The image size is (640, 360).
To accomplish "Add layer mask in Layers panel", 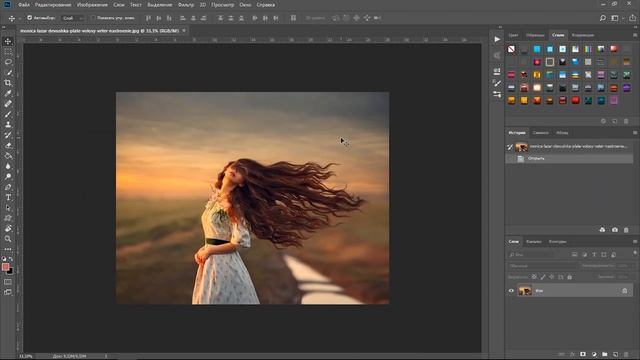I will [x=583, y=354].
